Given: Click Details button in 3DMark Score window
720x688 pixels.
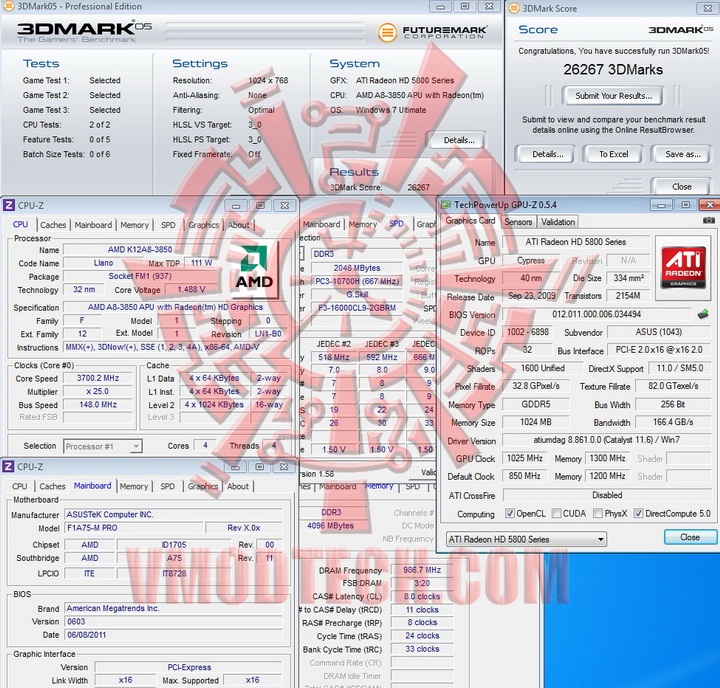Looking at the screenshot, I should 547,154.
